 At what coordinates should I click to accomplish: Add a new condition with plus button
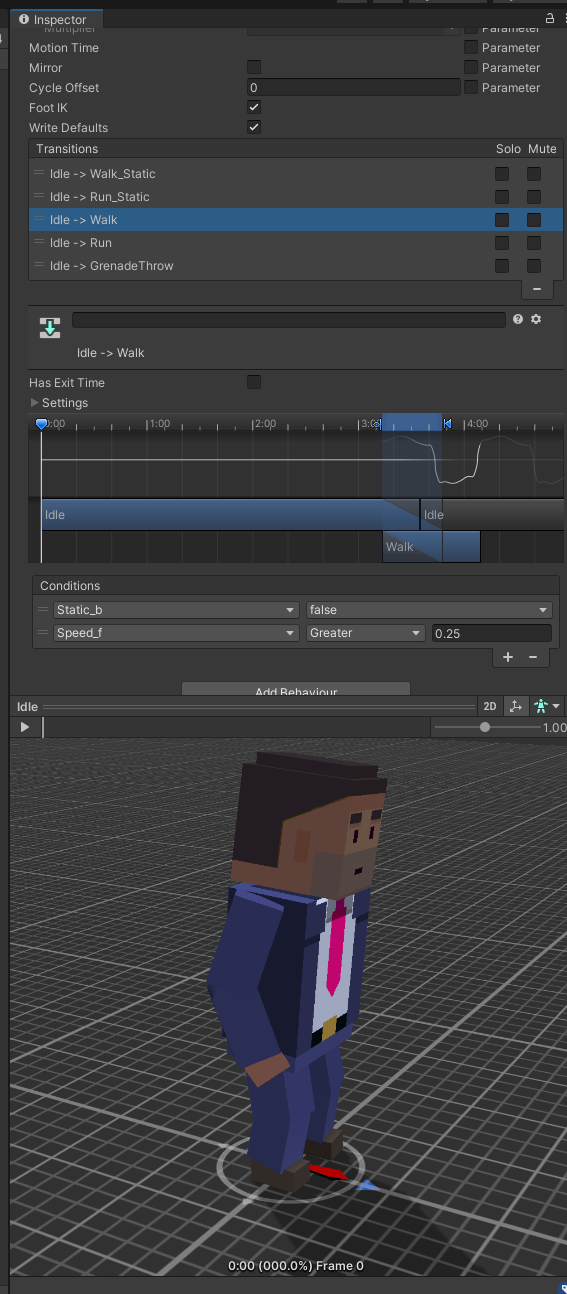pos(508,657)
